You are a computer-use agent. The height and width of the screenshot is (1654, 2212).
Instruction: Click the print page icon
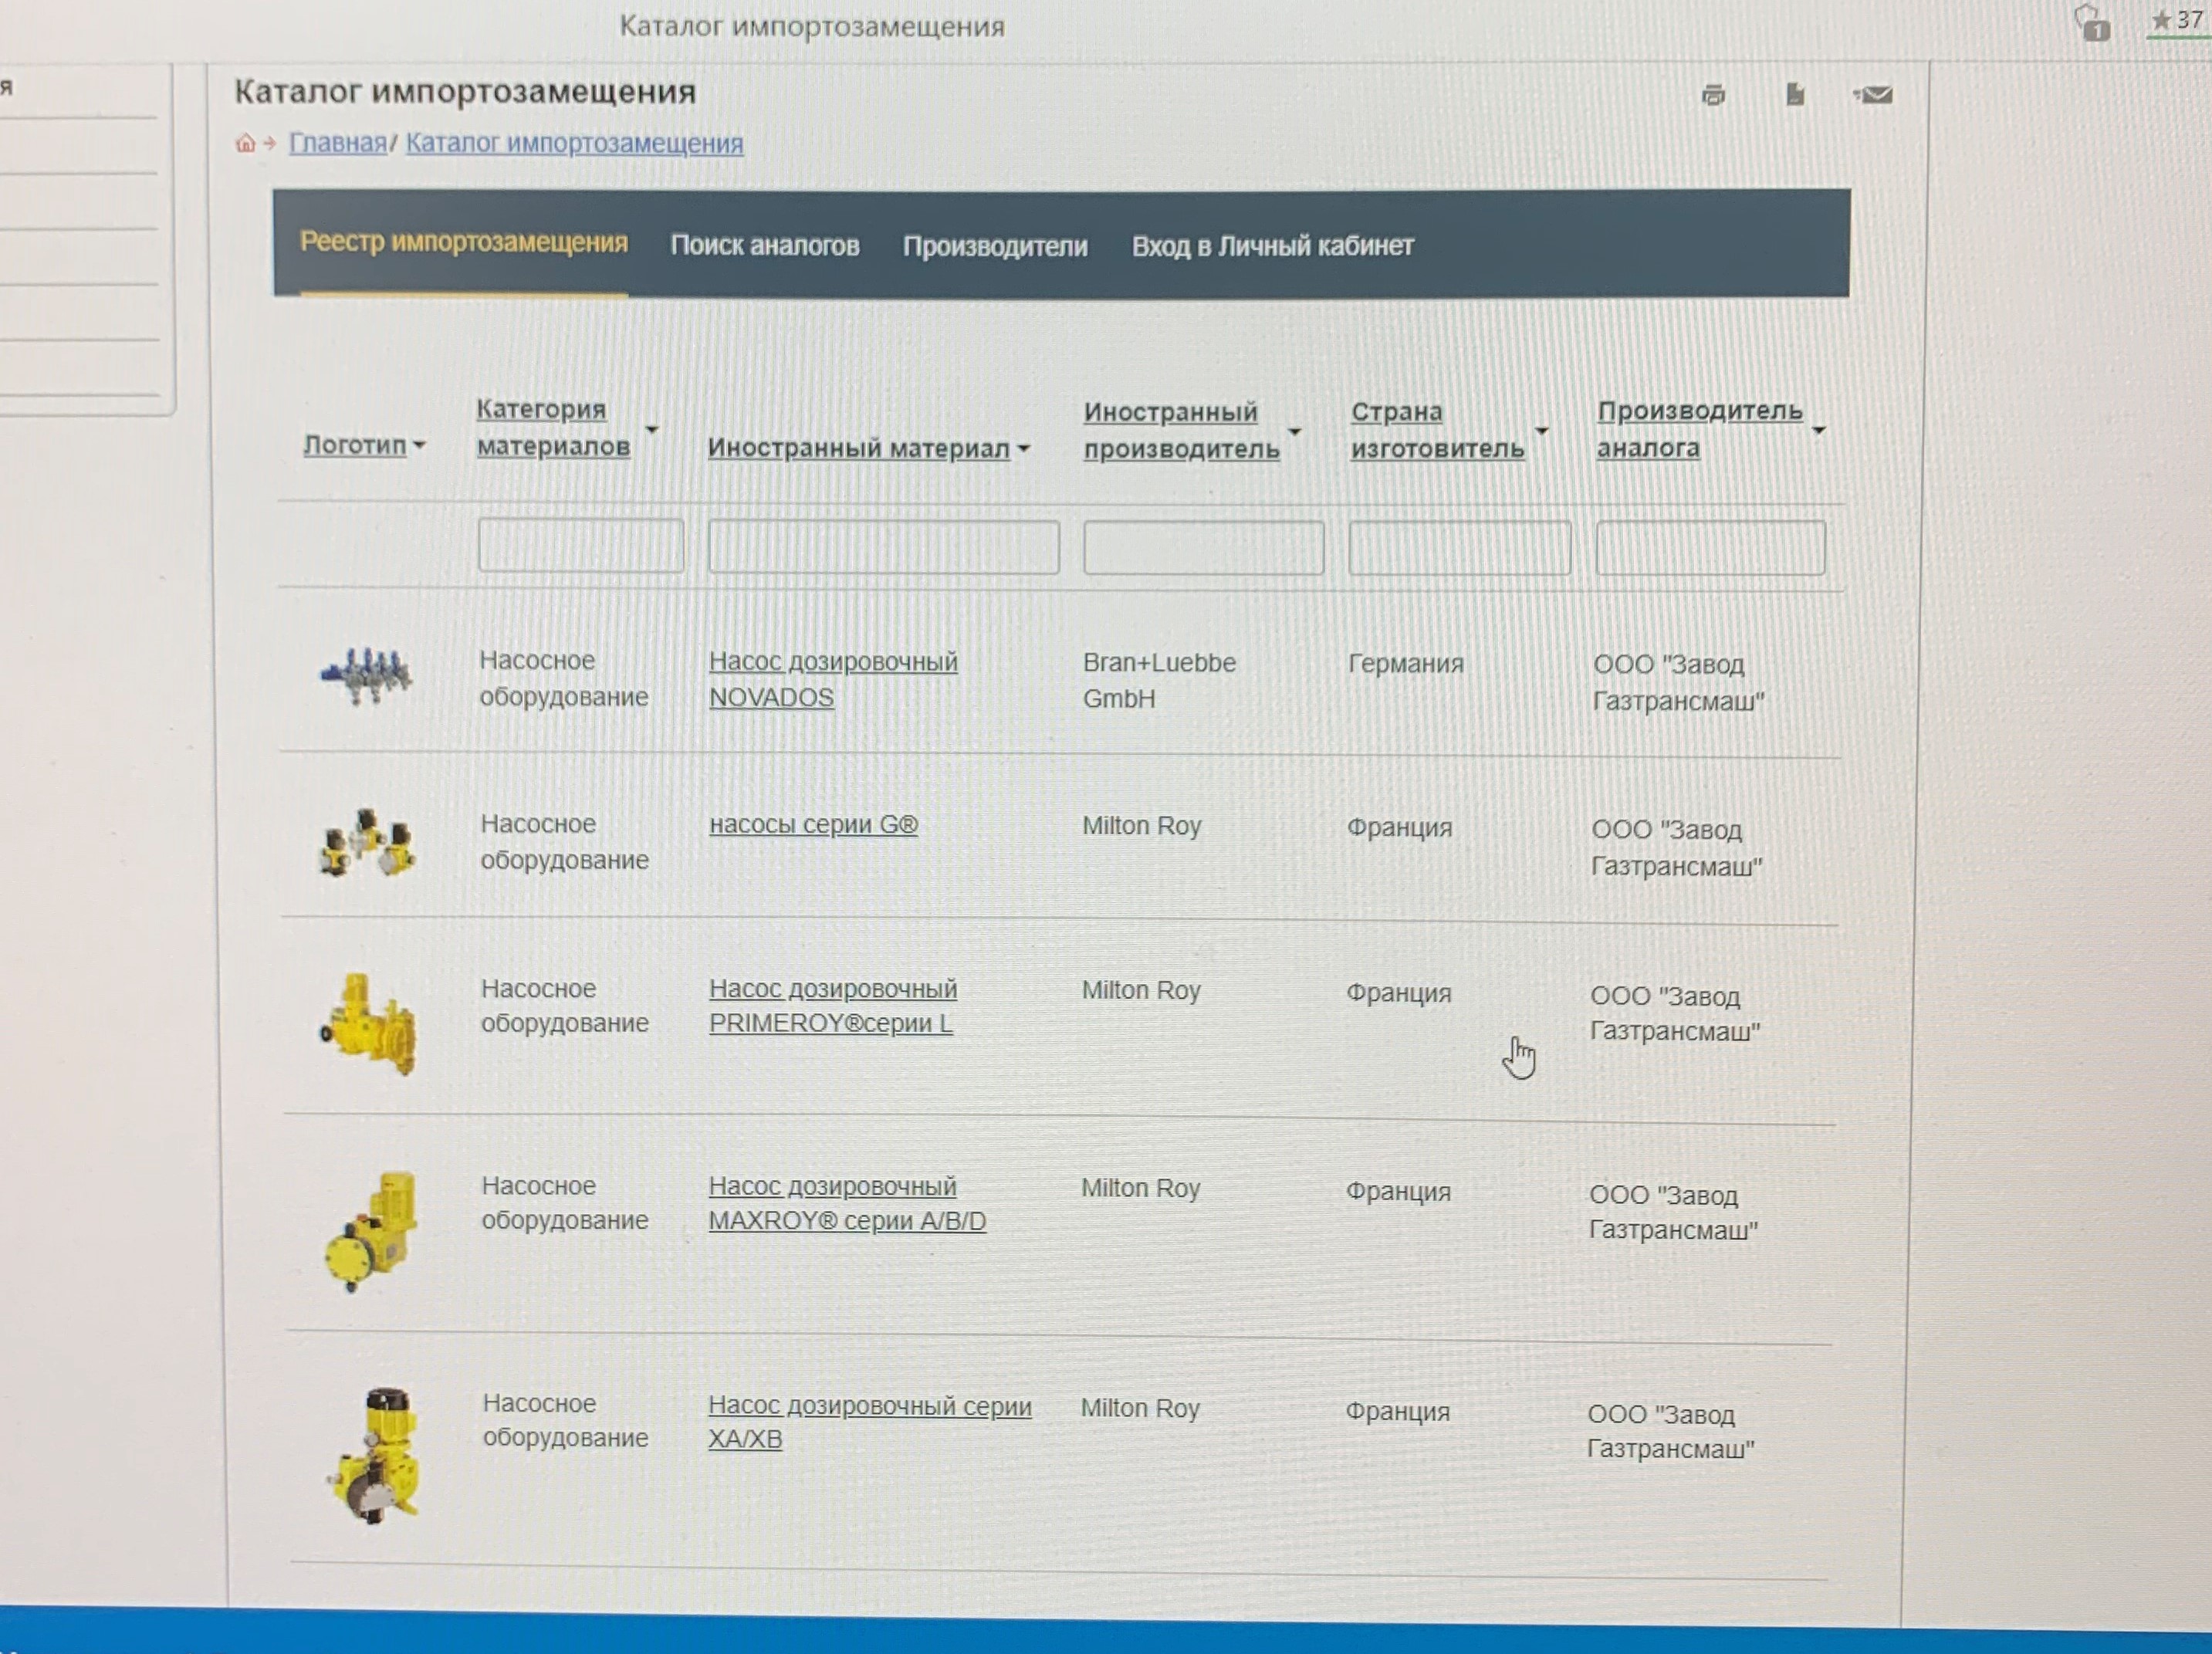(x=1713, y=95)
